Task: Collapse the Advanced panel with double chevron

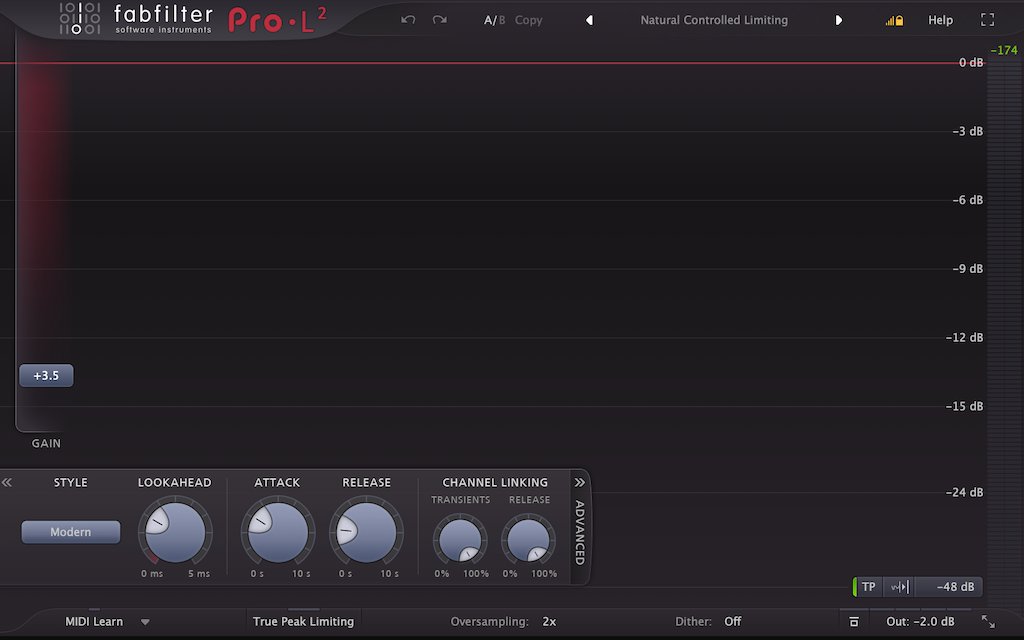Action: click(579, 482)
